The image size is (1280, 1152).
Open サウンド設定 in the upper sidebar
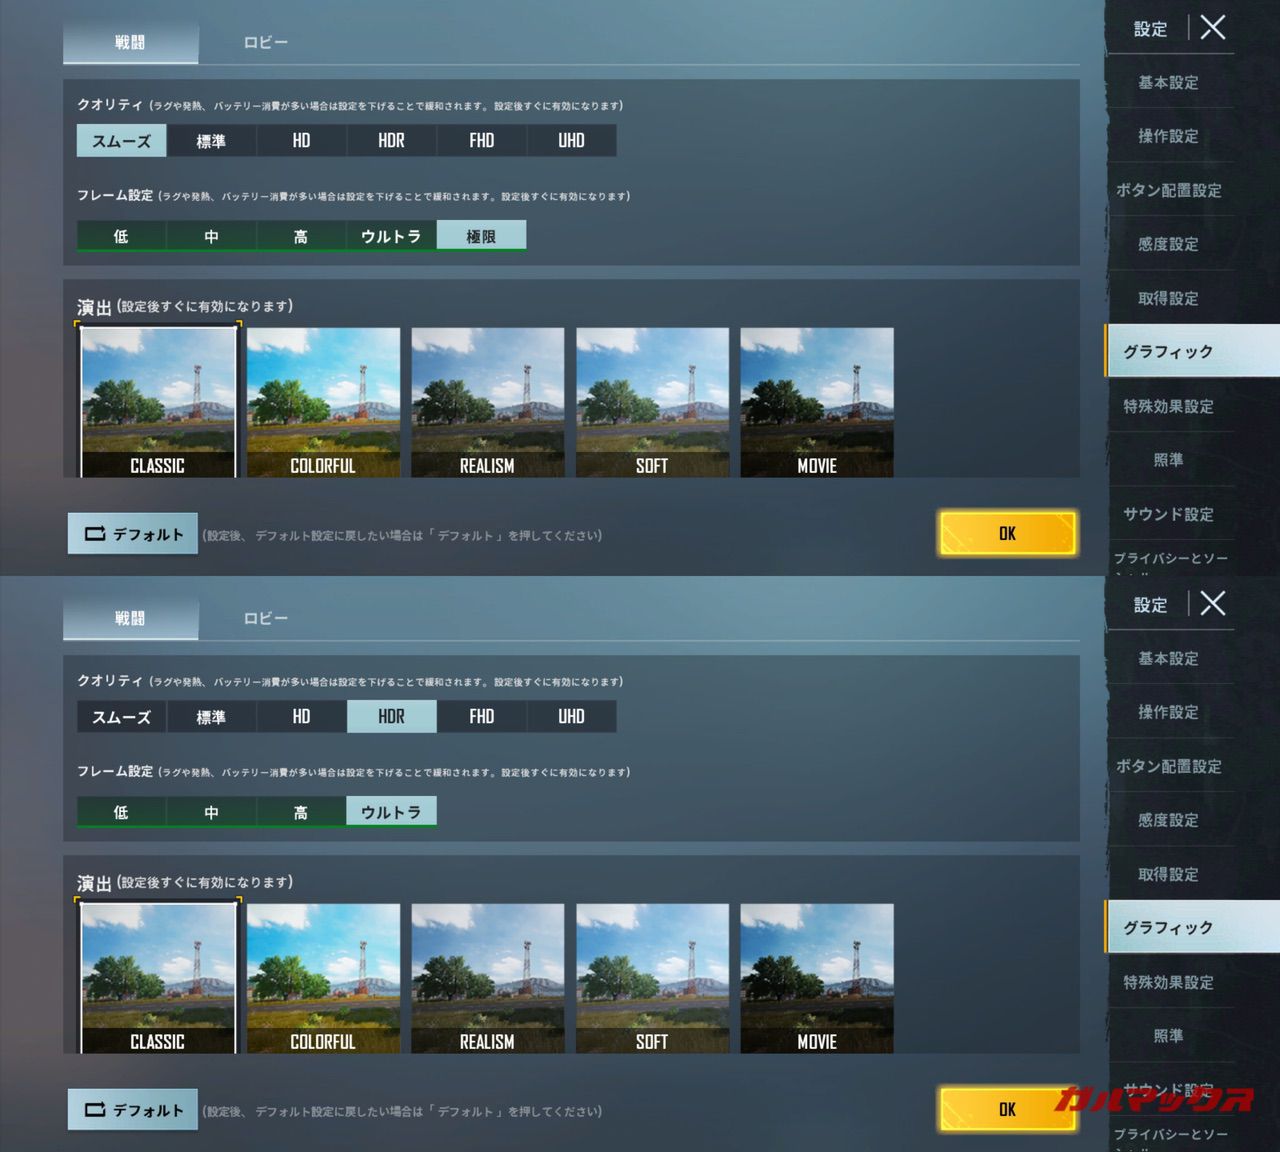click(1168, 514)
